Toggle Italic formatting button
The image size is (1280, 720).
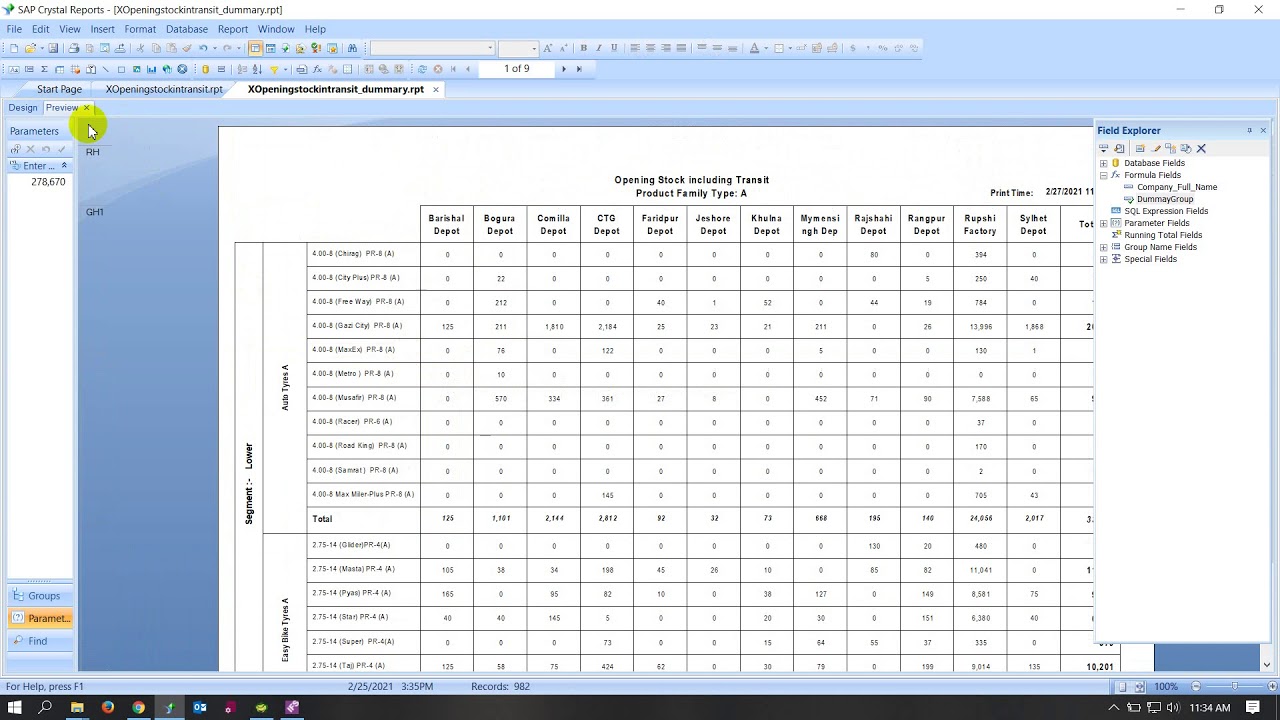click(598, 48)
